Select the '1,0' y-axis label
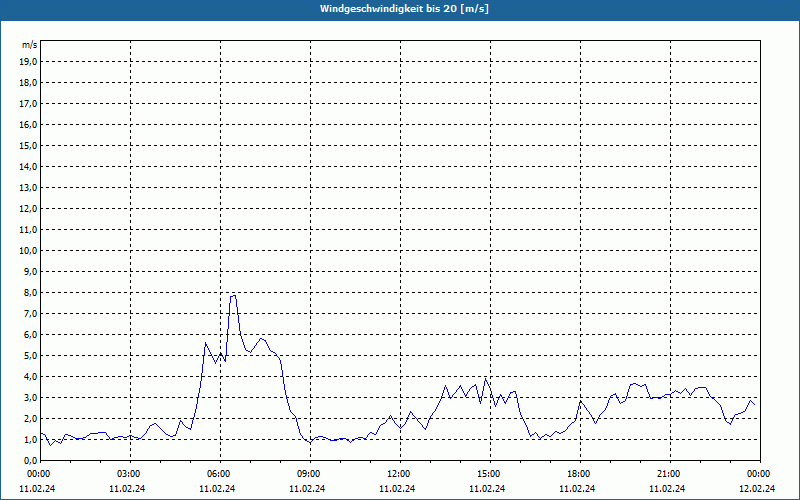The image size is (800, 500). tap(30, 439)
